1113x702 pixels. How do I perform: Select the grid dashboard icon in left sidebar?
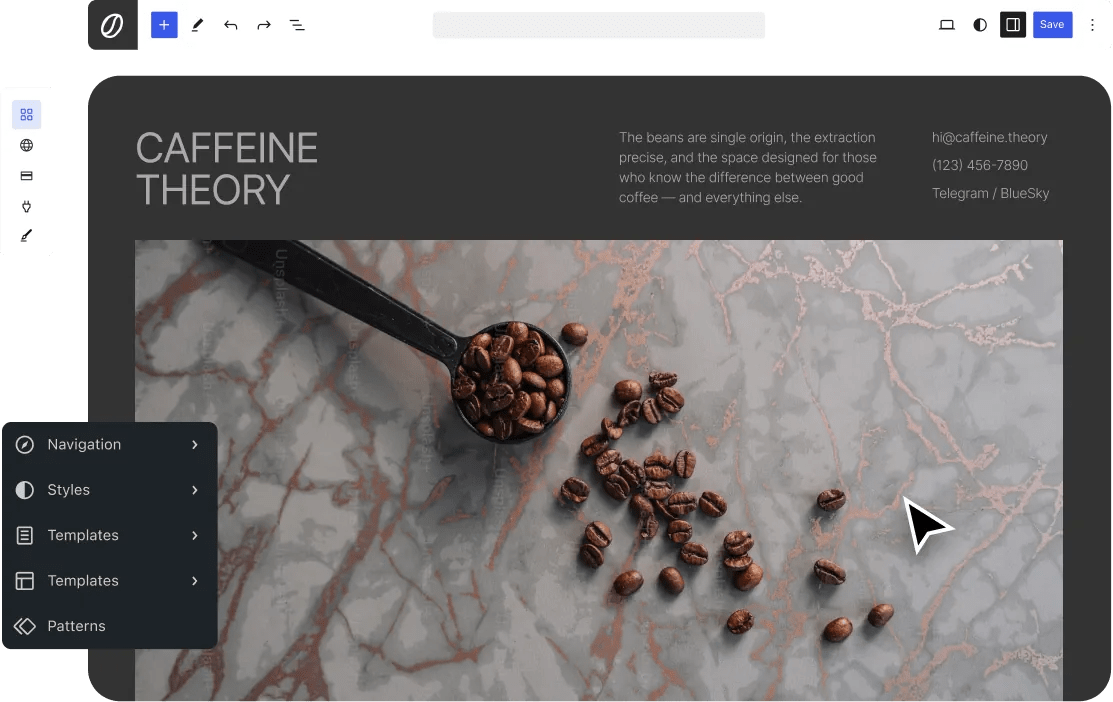(26, 114)
